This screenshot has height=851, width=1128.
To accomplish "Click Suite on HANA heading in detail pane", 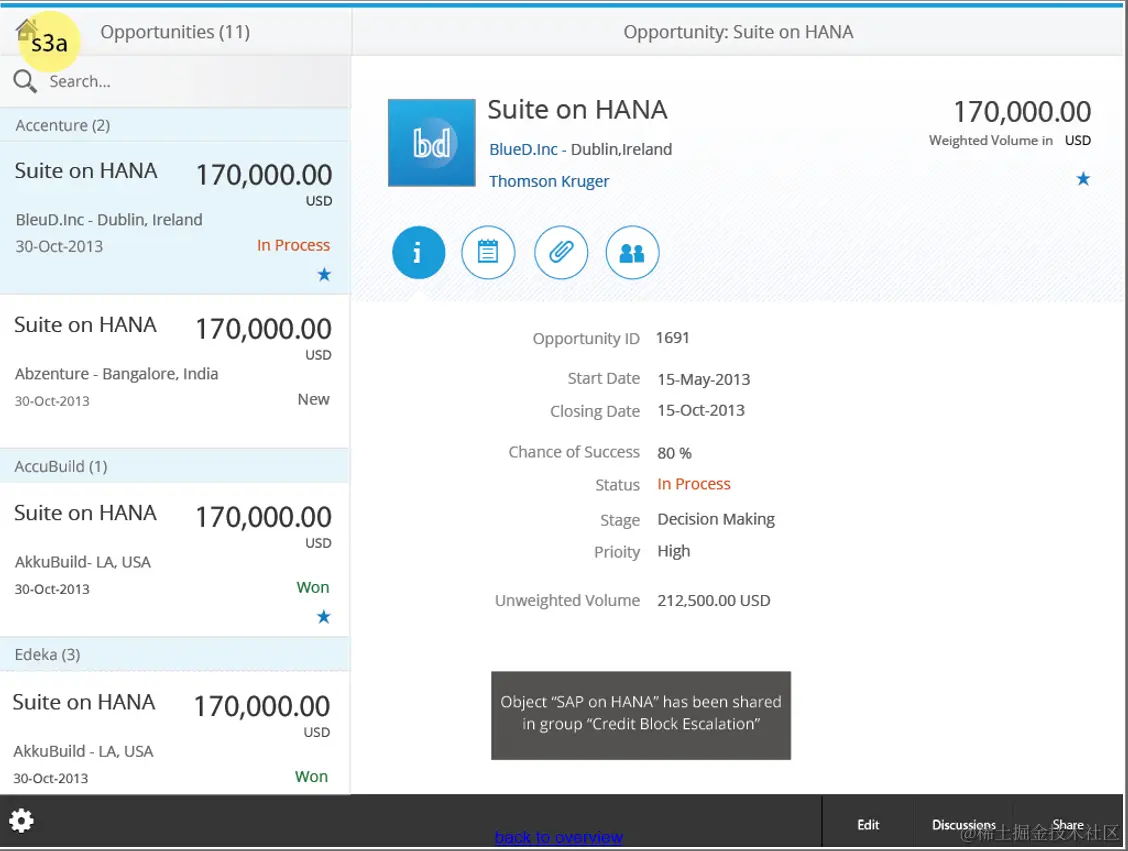I will [x=577, y=109].
